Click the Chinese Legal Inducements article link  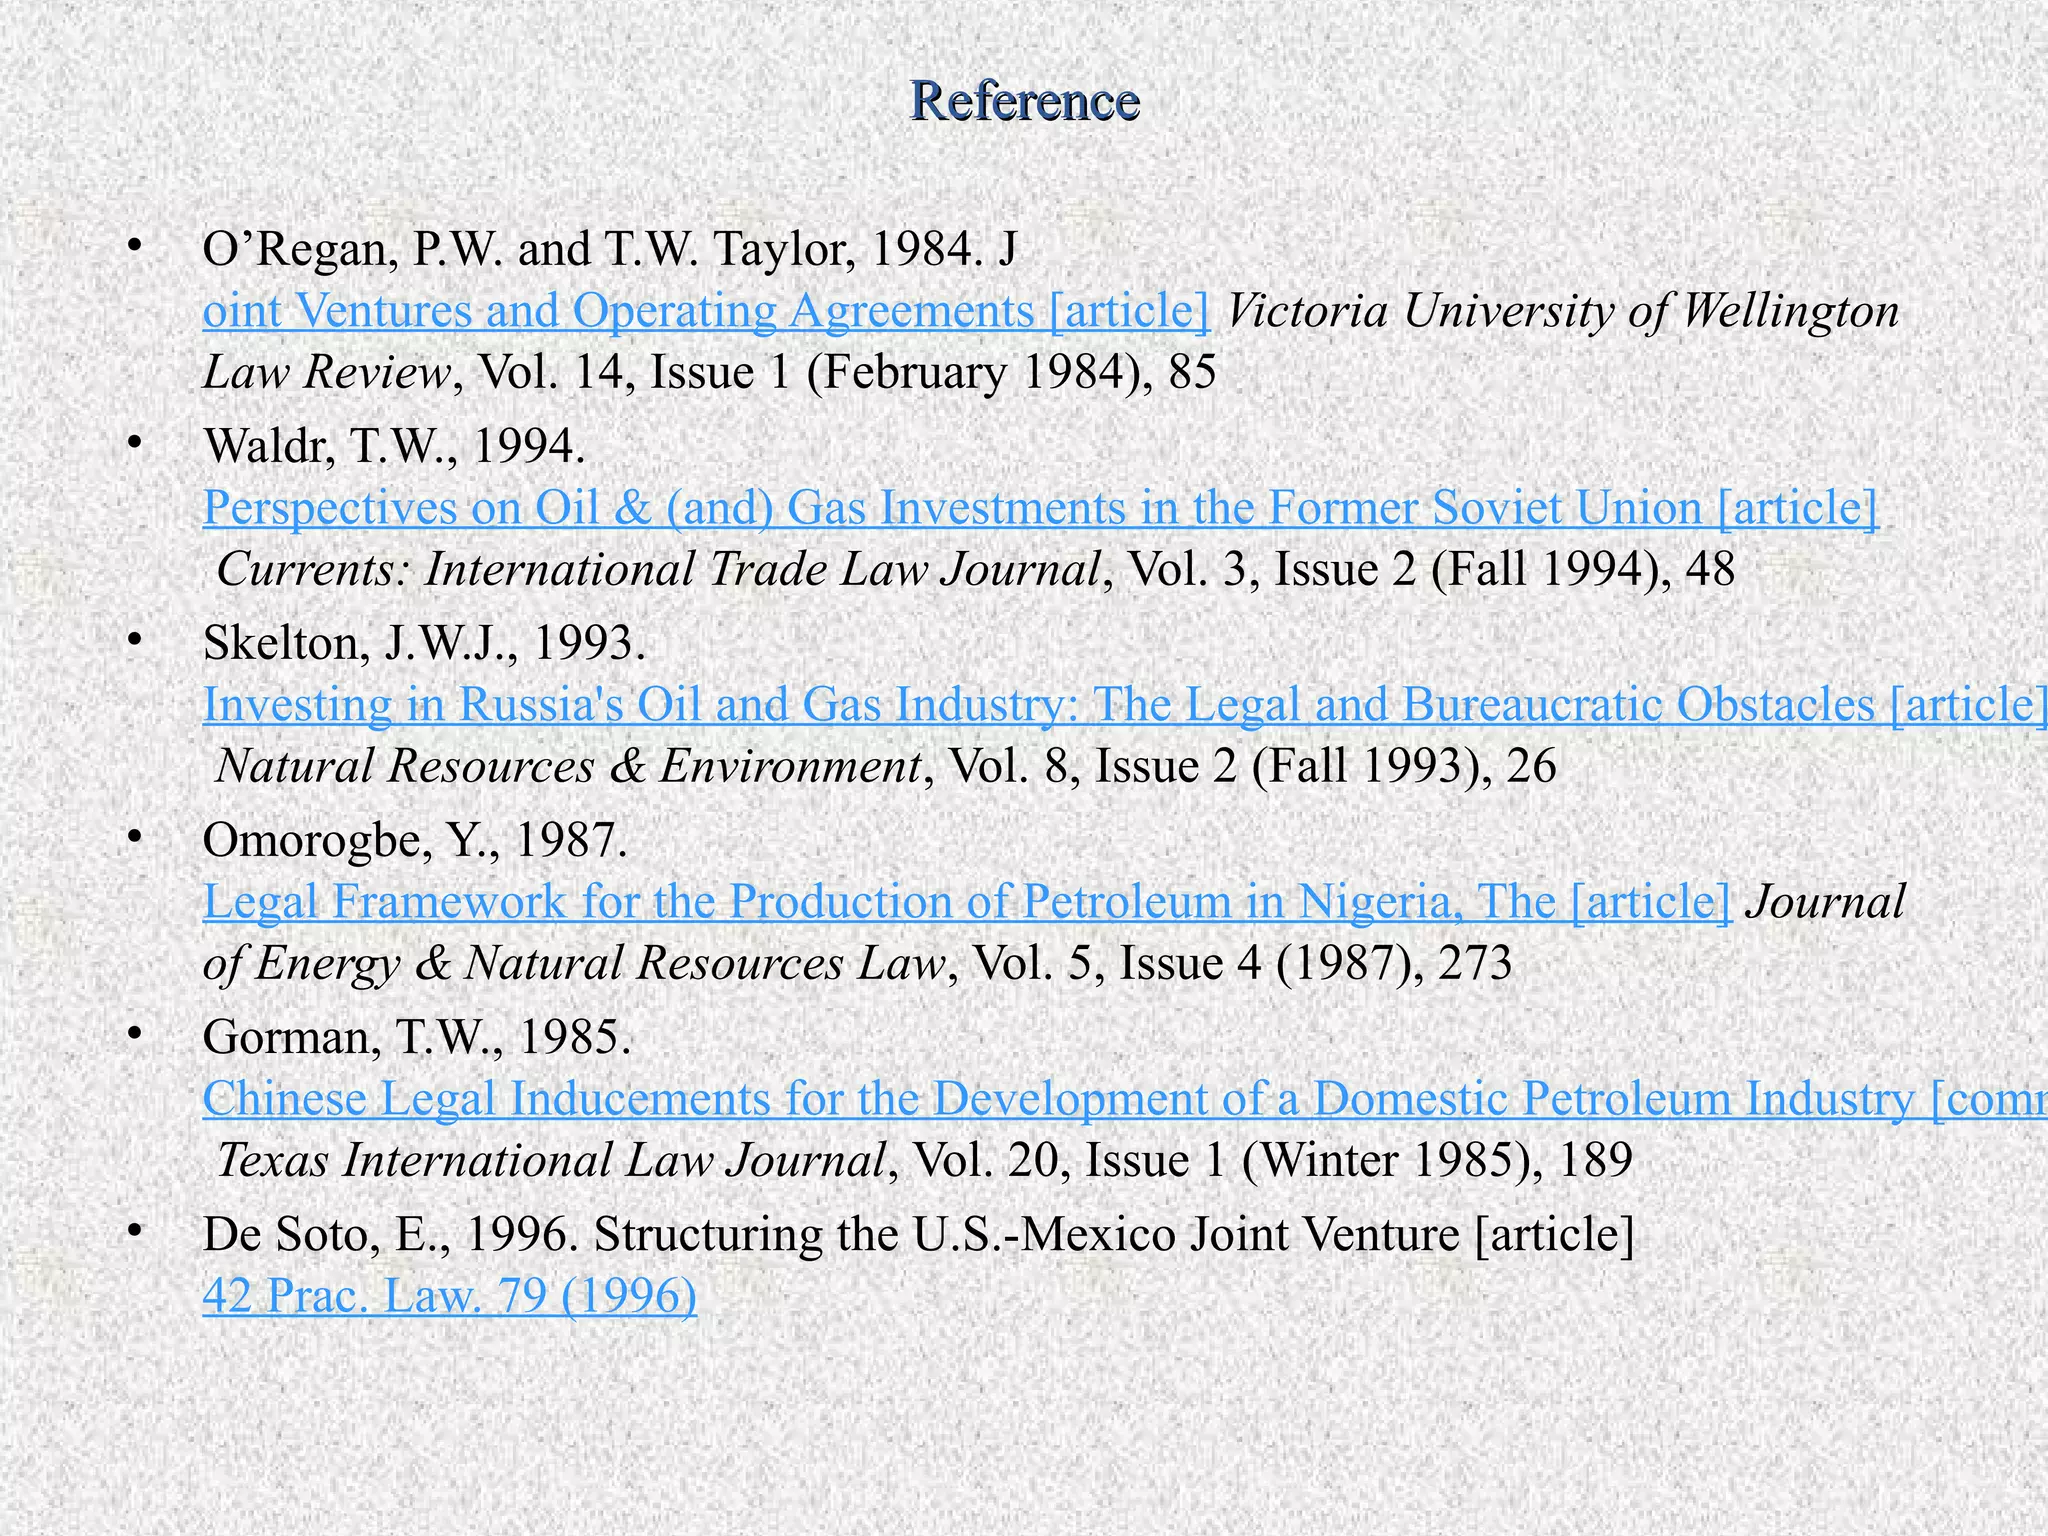(x=1125, y=1098)
